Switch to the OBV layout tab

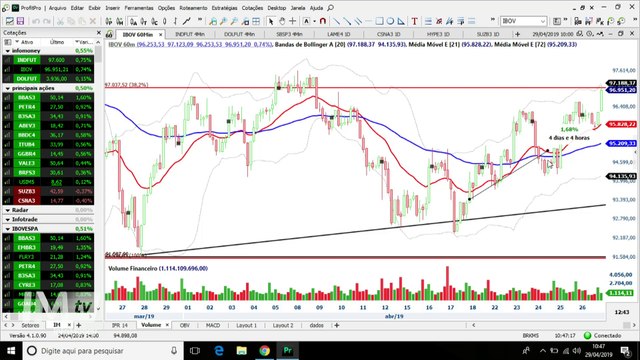point(184,325)
